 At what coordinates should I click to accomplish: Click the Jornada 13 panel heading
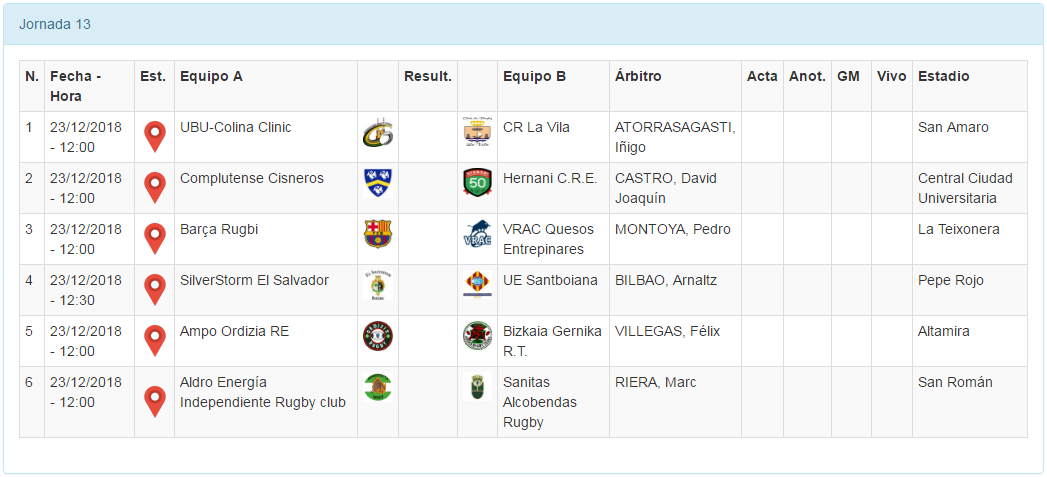click(55, 24)
